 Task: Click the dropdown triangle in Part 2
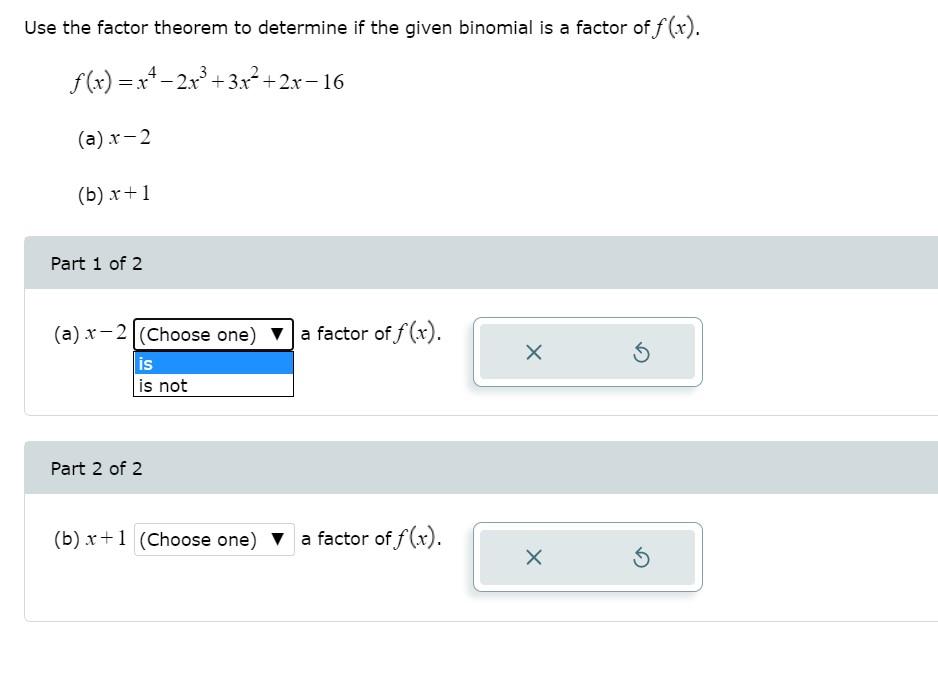pyautogui.click(x=277, y=539)
